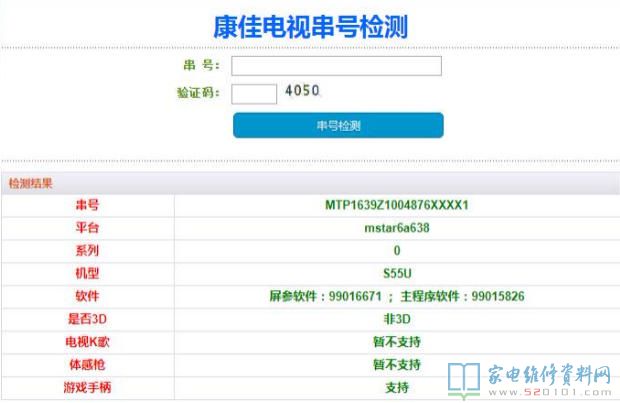Click the software value 屏参软件：99016671

click(325, 296)
